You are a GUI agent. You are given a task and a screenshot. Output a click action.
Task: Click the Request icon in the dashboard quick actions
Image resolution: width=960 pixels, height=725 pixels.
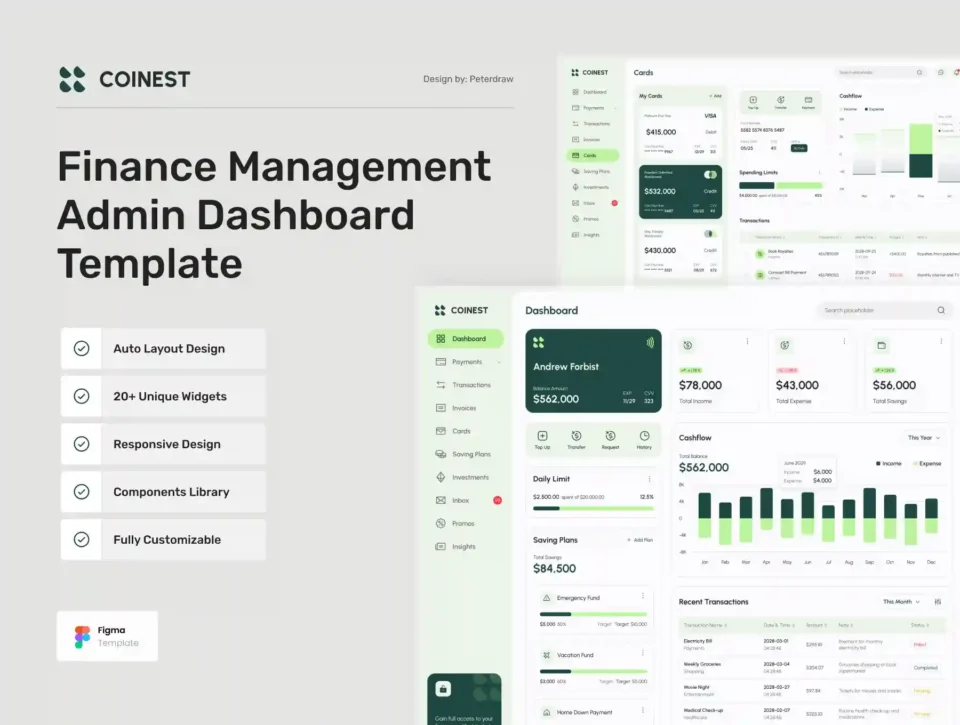tap(610, 436)
